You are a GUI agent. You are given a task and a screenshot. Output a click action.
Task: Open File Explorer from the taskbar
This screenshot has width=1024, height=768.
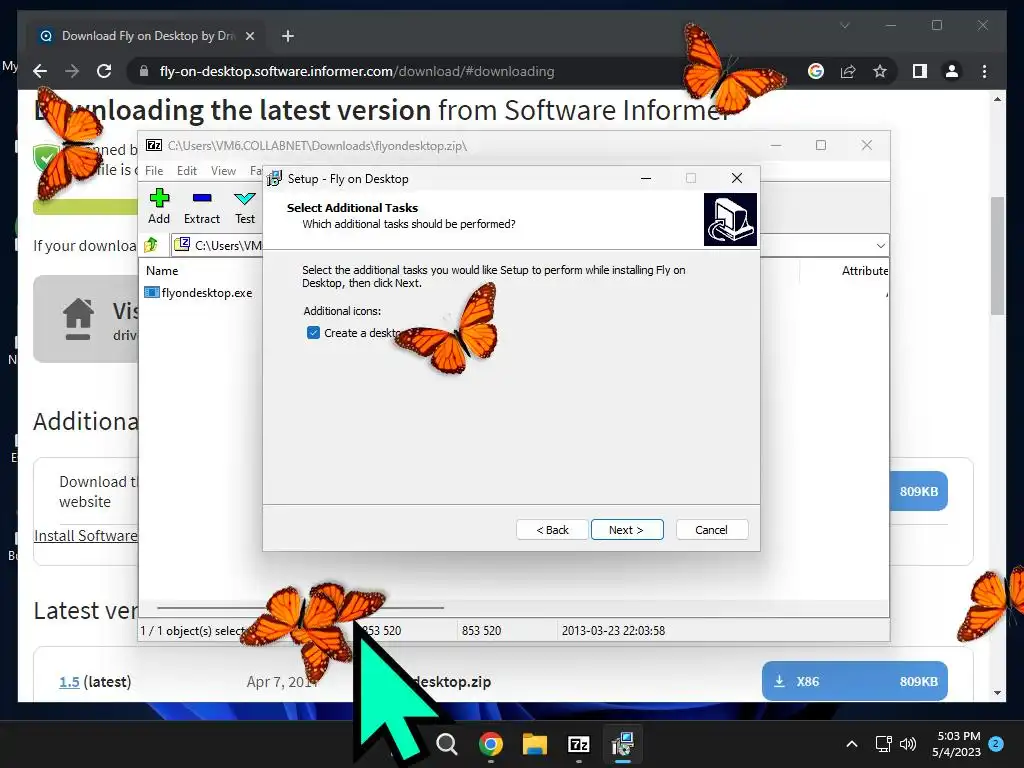point(534,744)
